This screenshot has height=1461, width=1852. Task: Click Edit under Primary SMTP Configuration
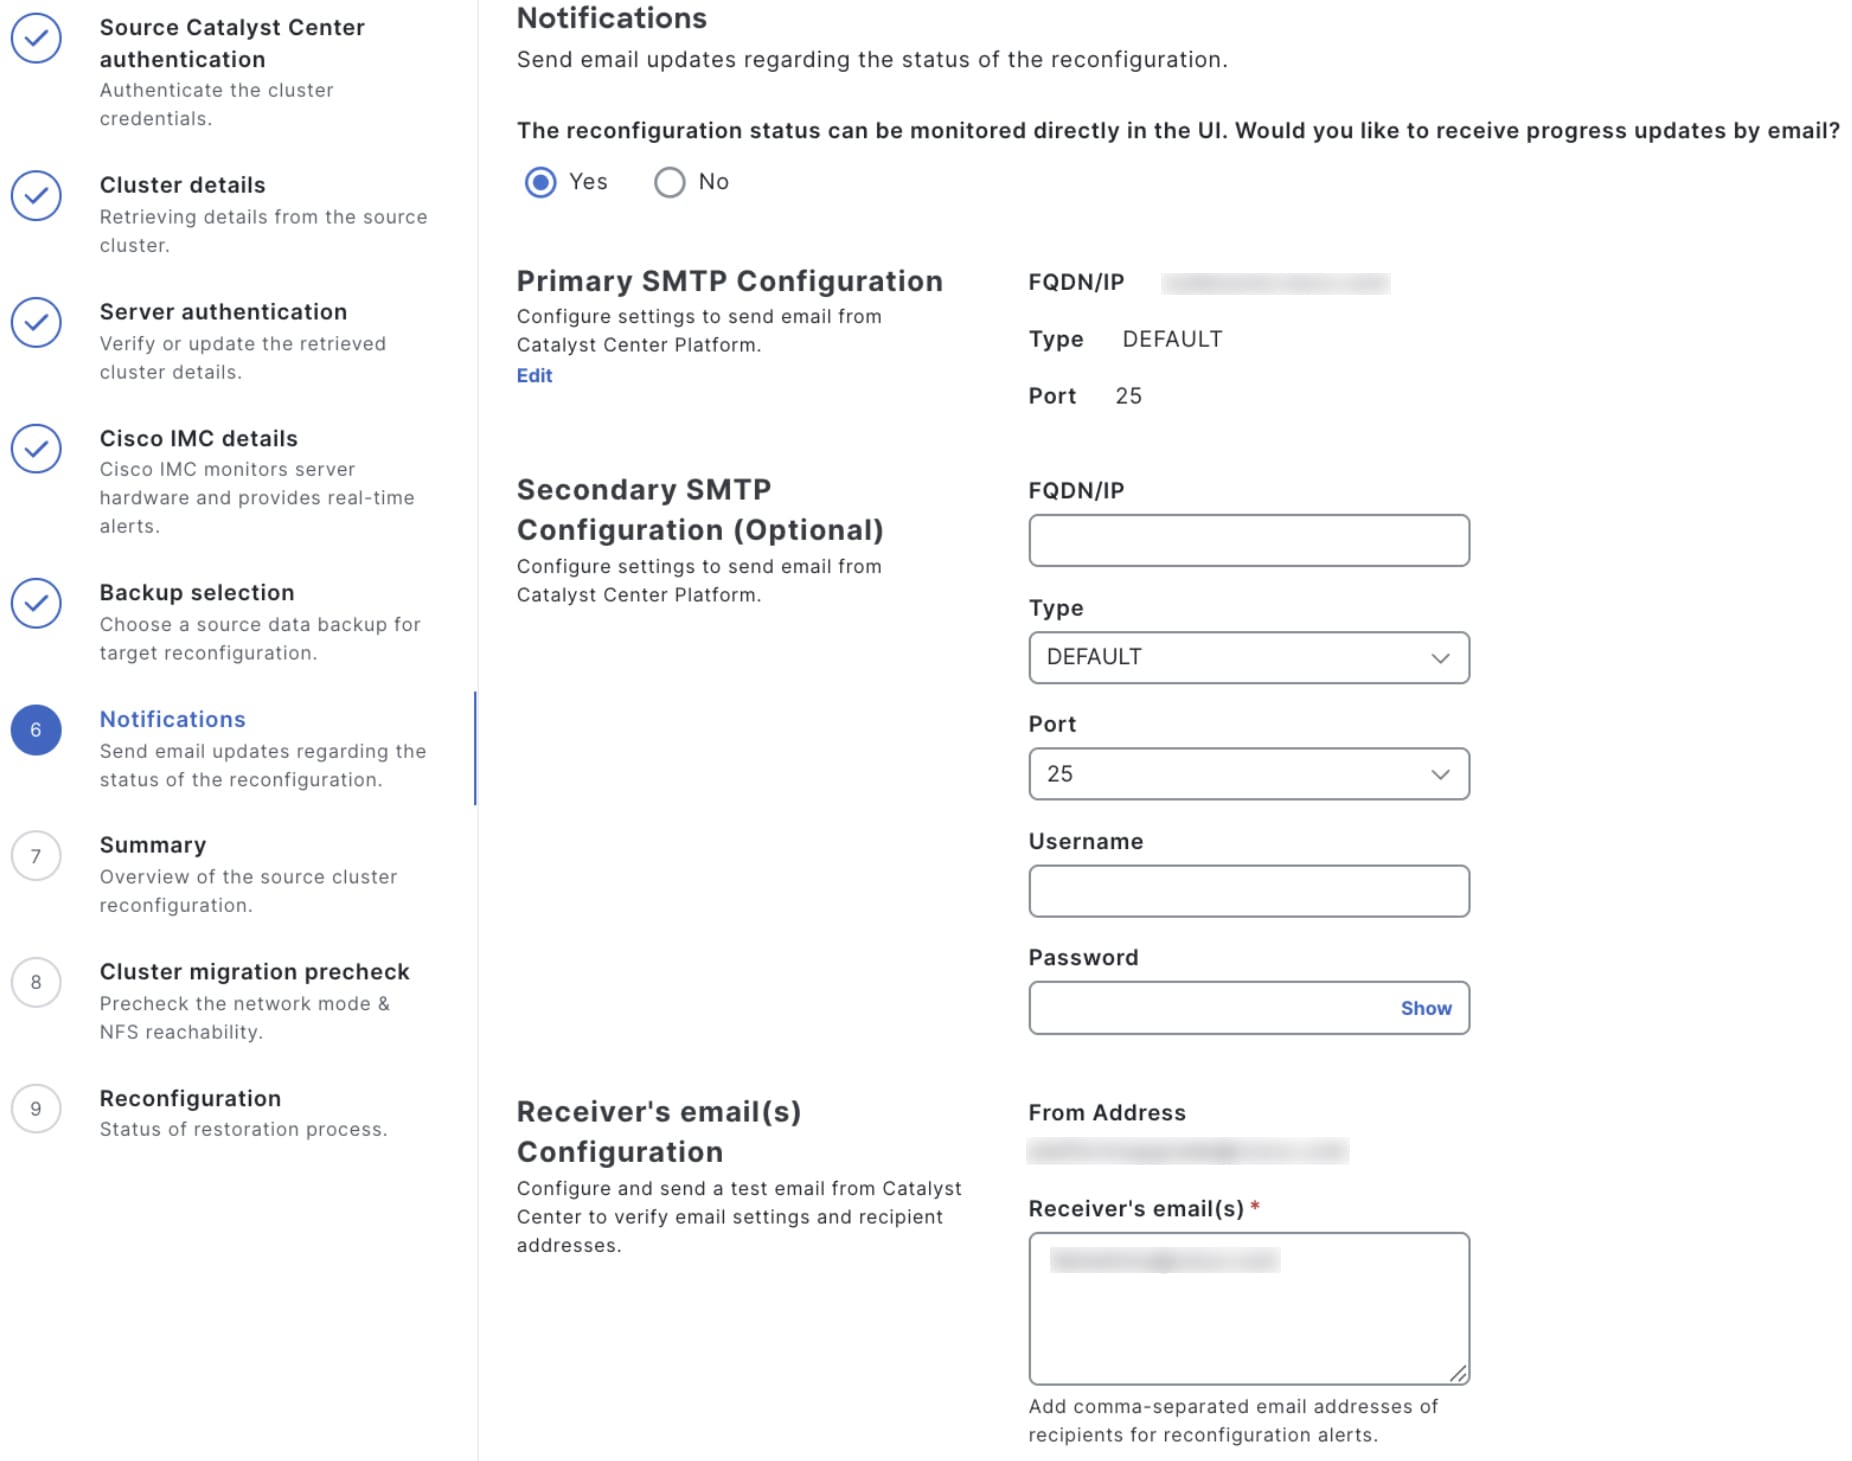534,375
